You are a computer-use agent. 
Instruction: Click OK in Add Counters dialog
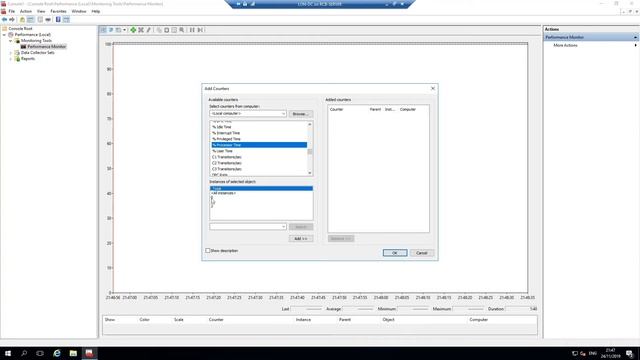click(x=395, y=253)
